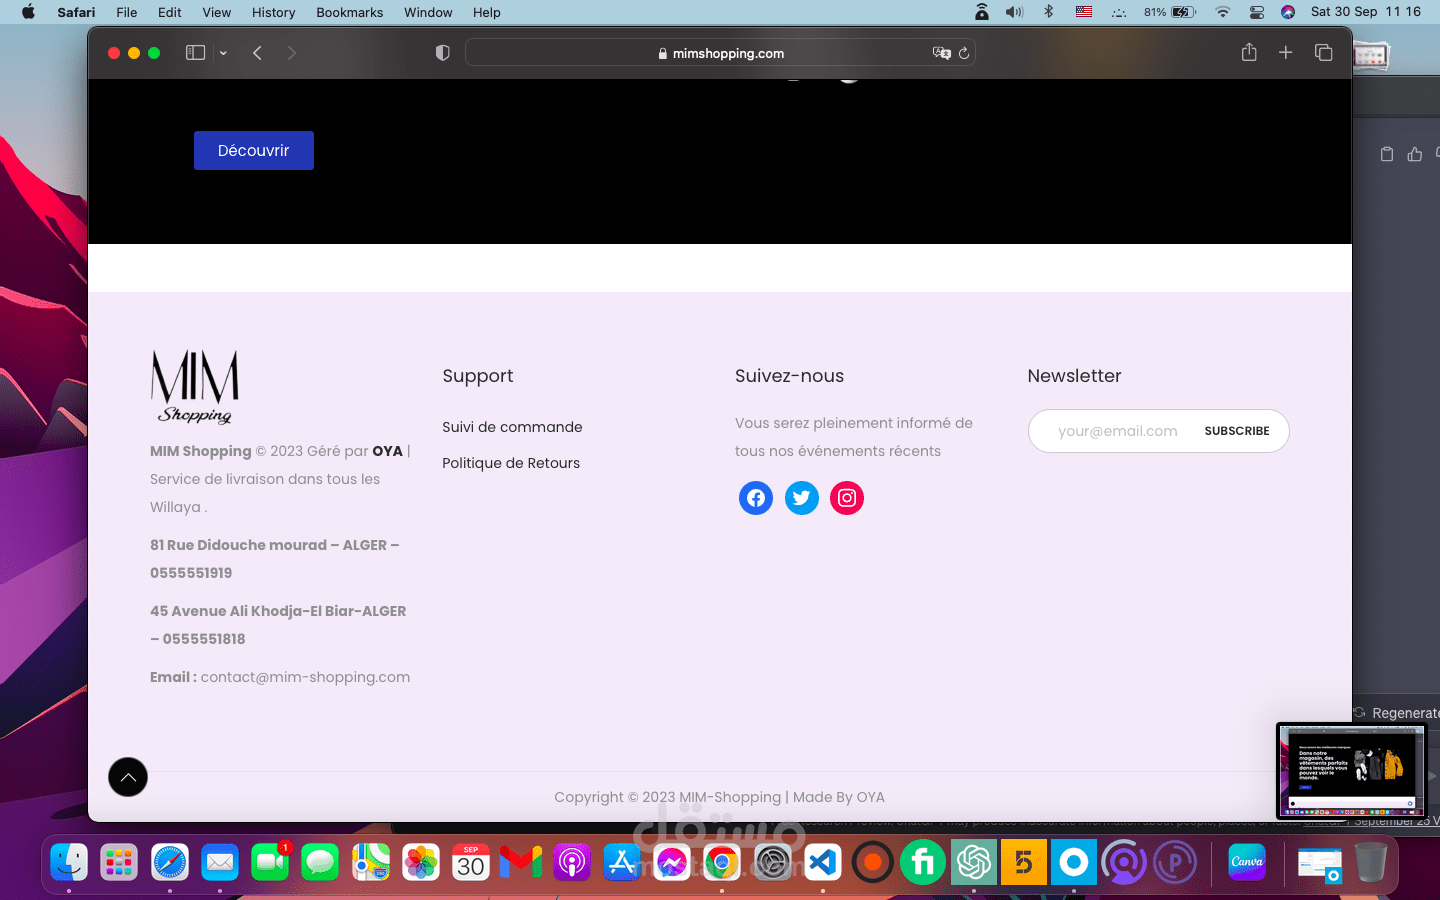Open the View menu
The height and width of the screenshot is (900, 1440).
217,12
